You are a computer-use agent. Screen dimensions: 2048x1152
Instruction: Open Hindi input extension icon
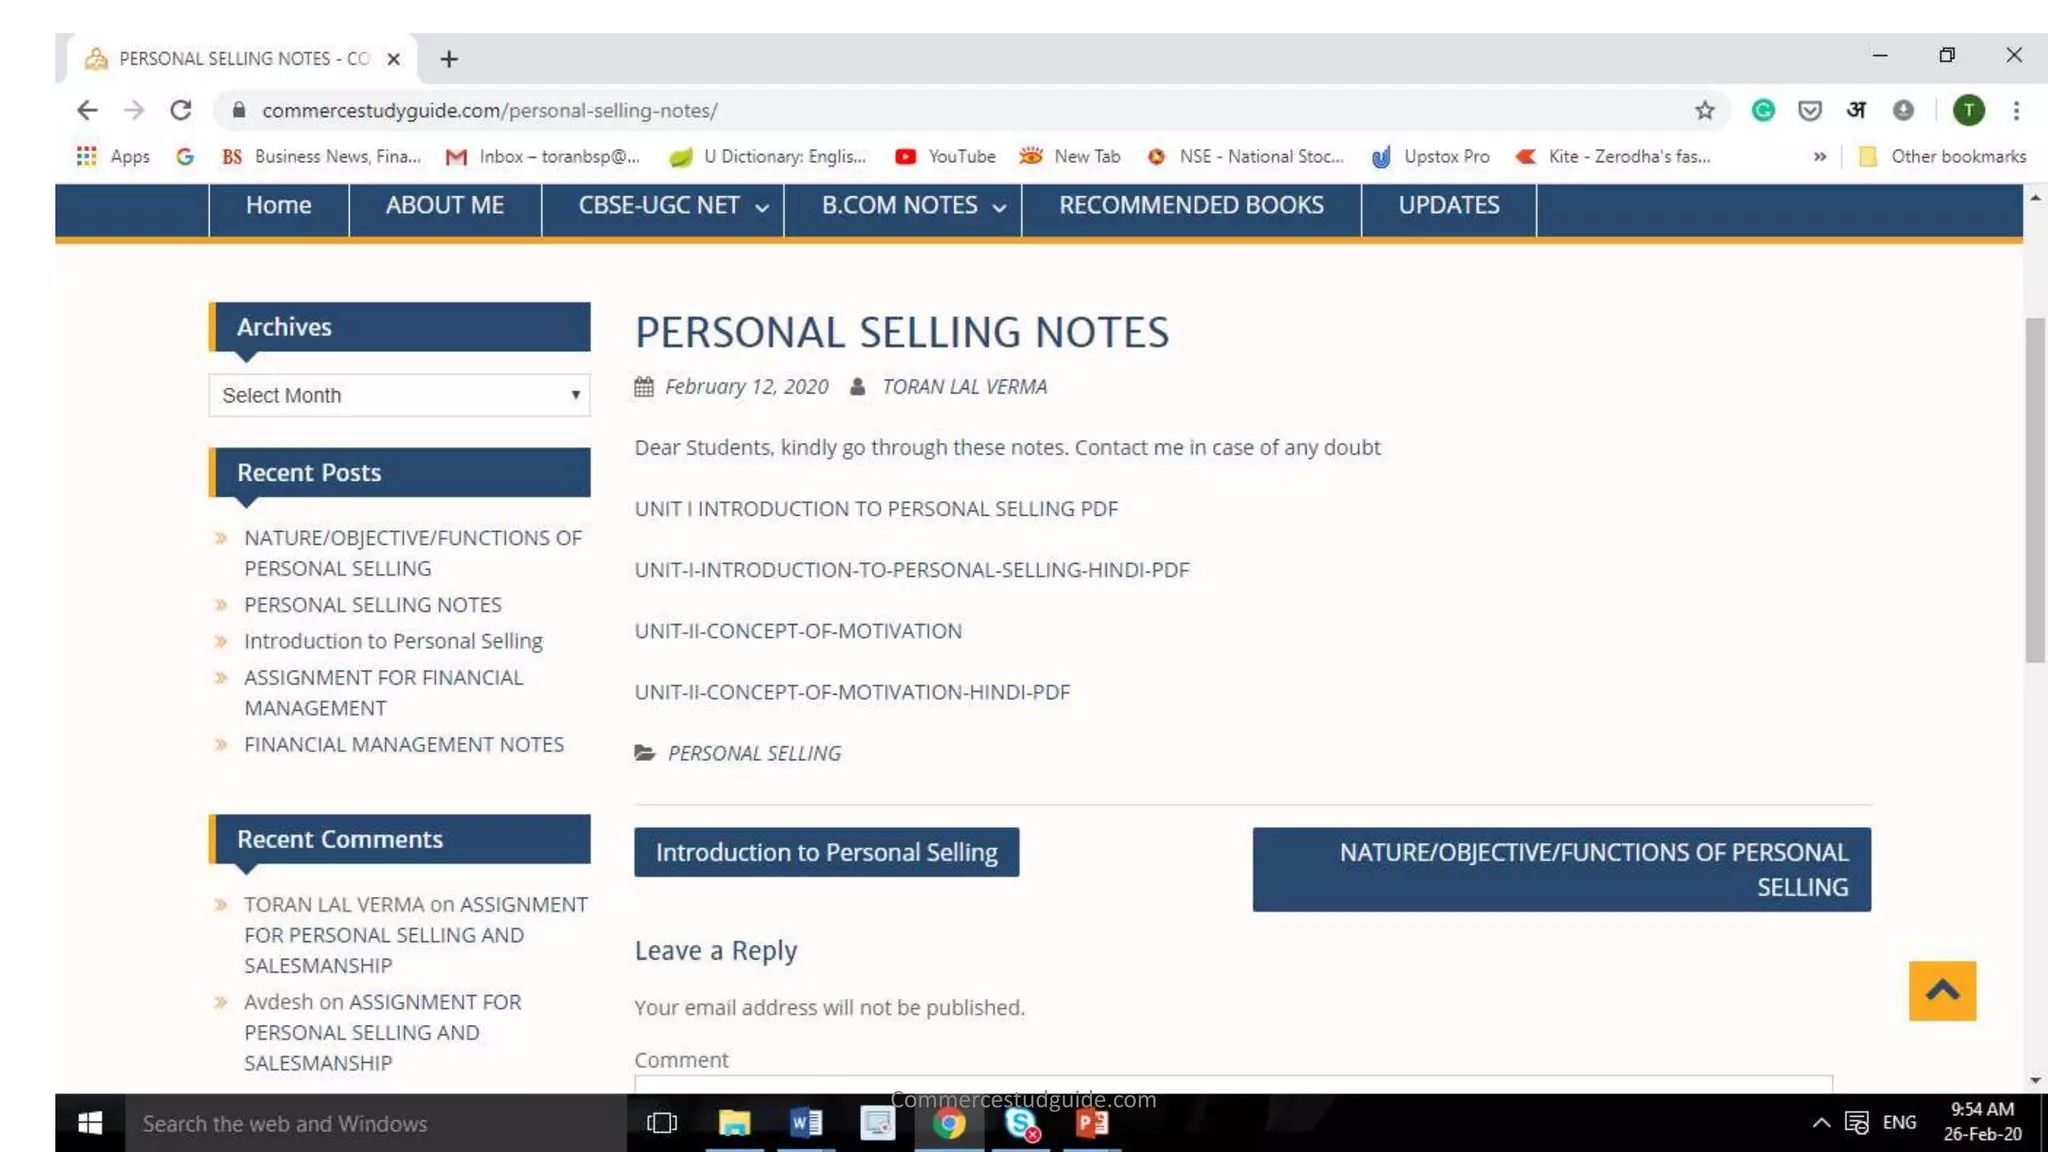pos(1856,110)
